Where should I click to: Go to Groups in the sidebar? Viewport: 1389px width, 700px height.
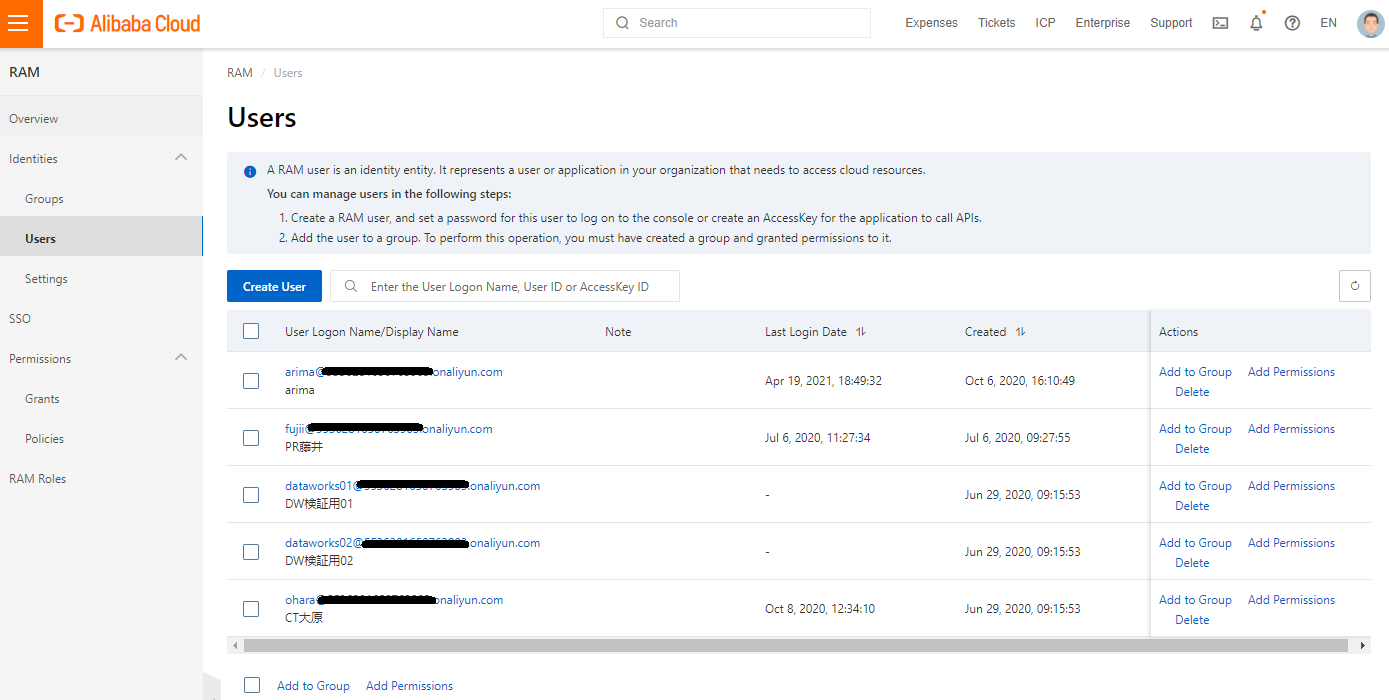pos(101,199)
